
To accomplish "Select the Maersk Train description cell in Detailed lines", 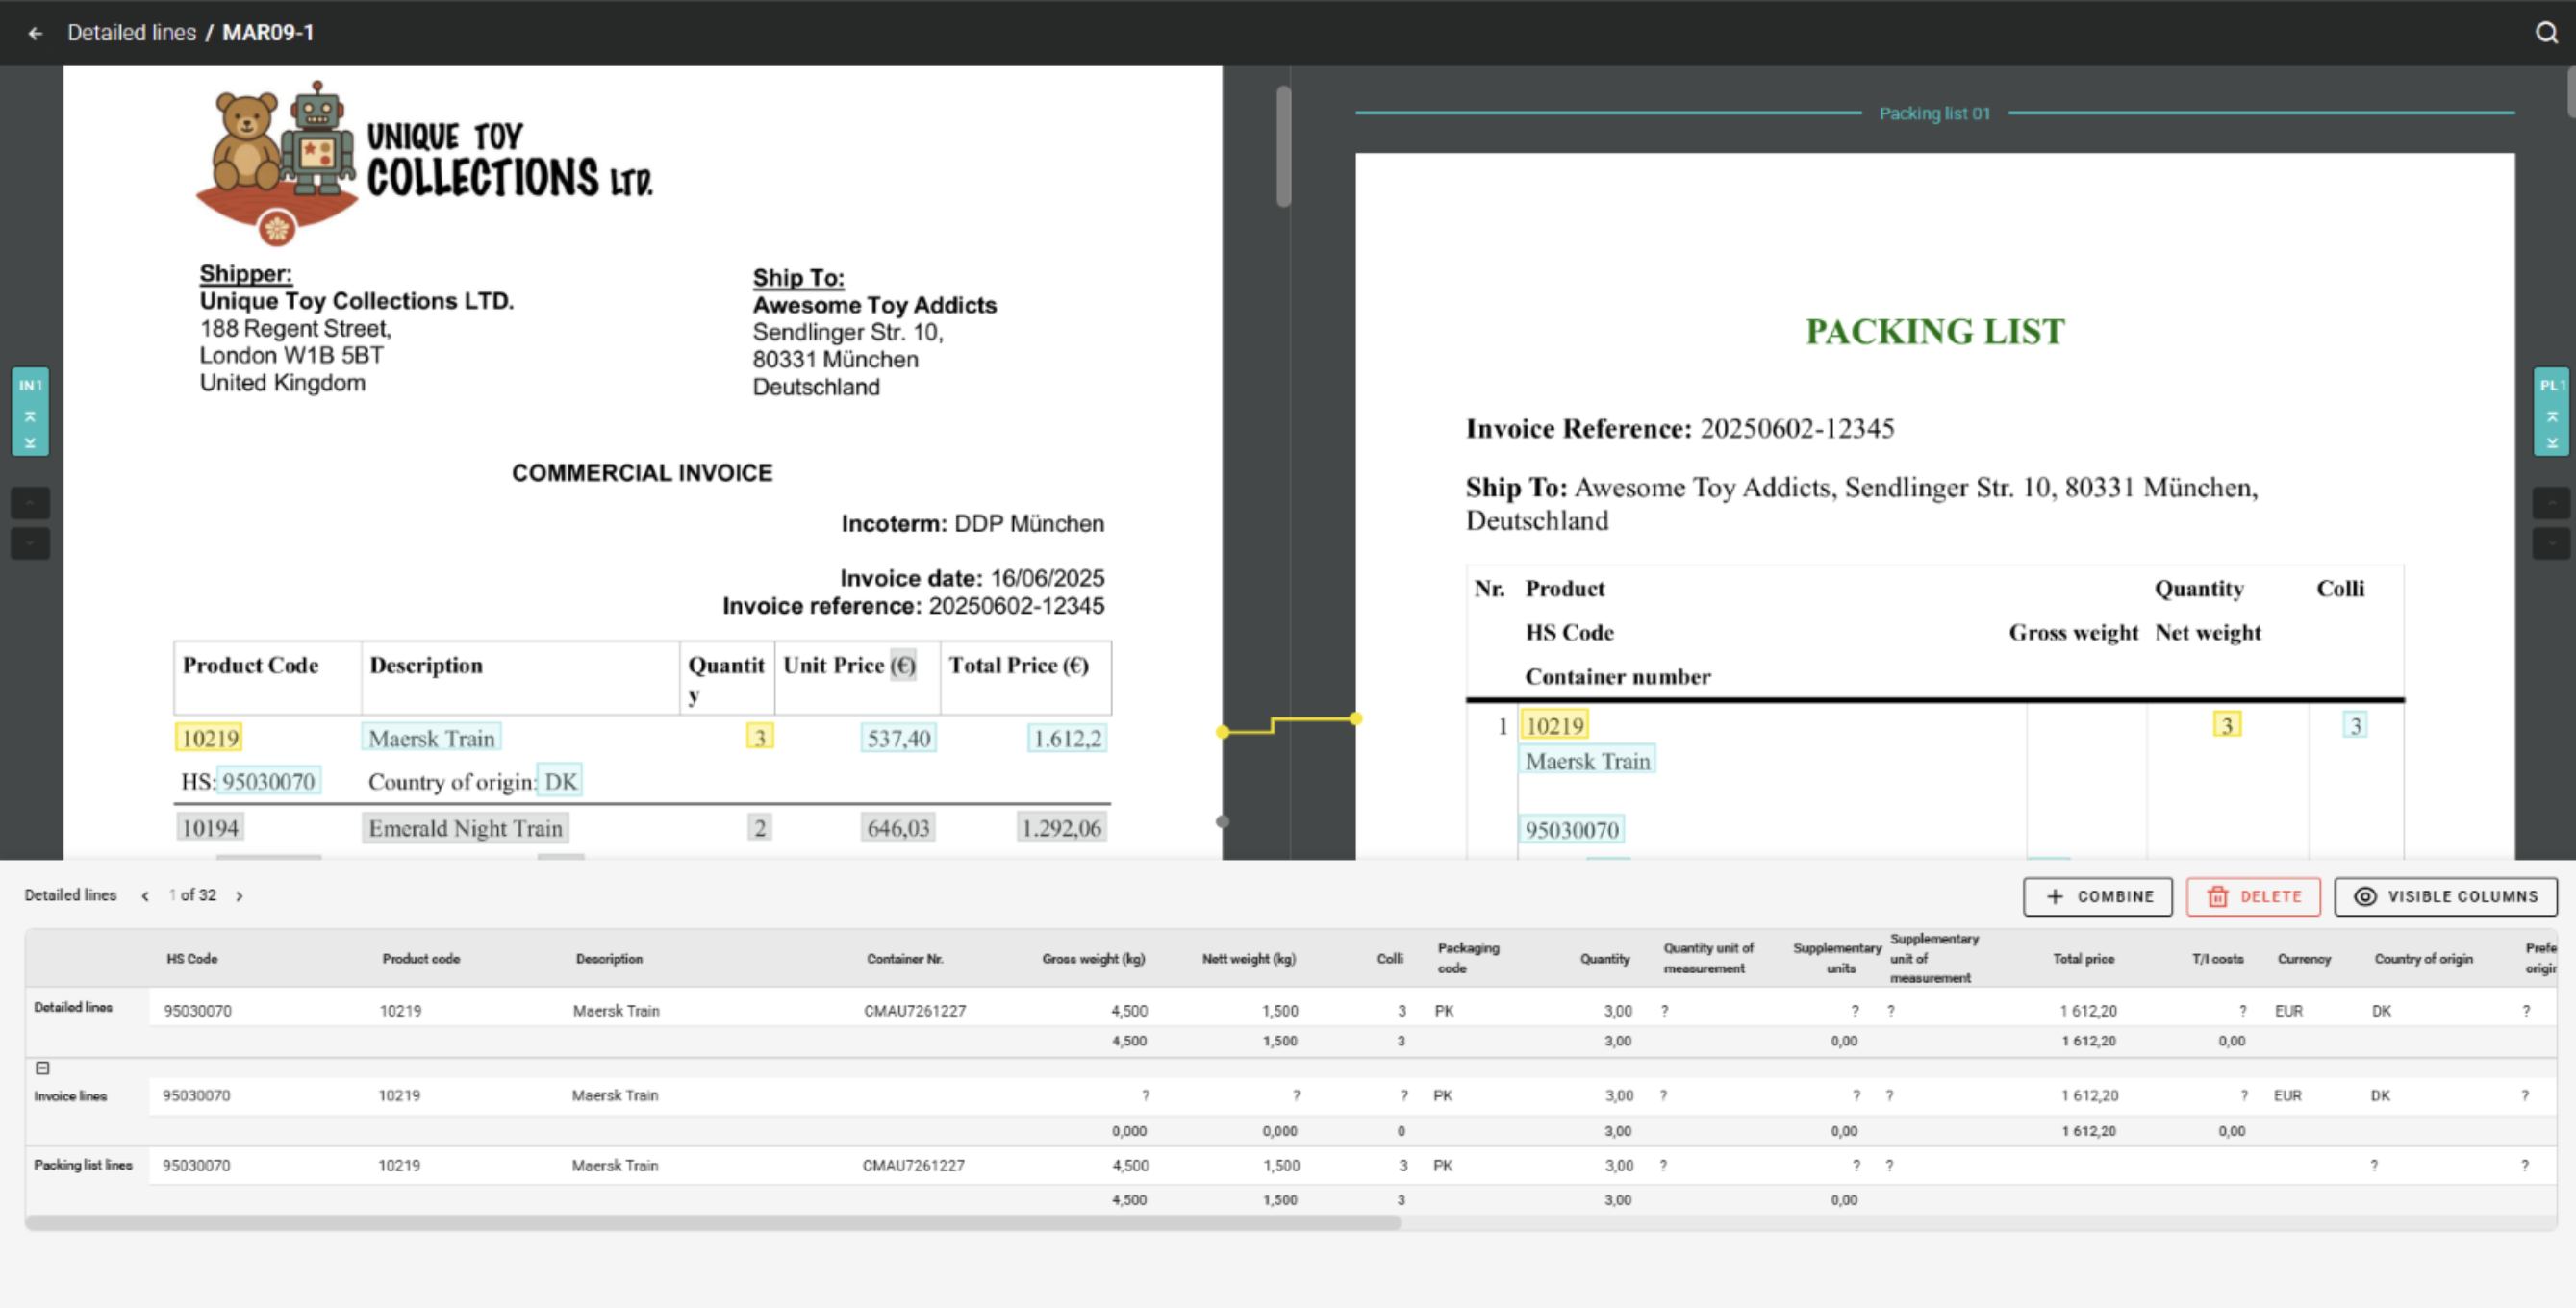I will click(616, 1010).
